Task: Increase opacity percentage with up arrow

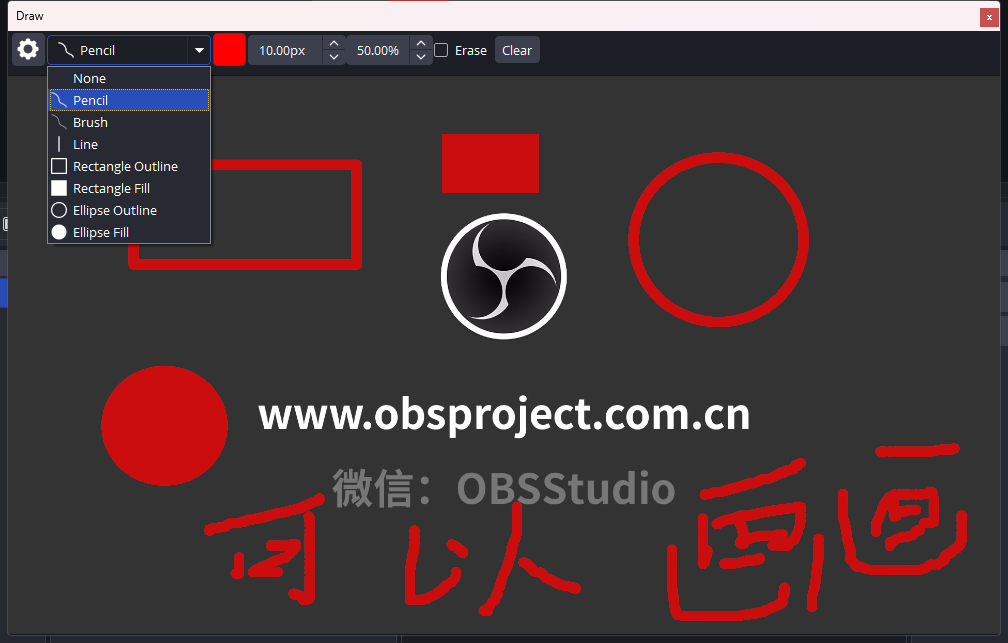Action: click(x=421, y=43)
